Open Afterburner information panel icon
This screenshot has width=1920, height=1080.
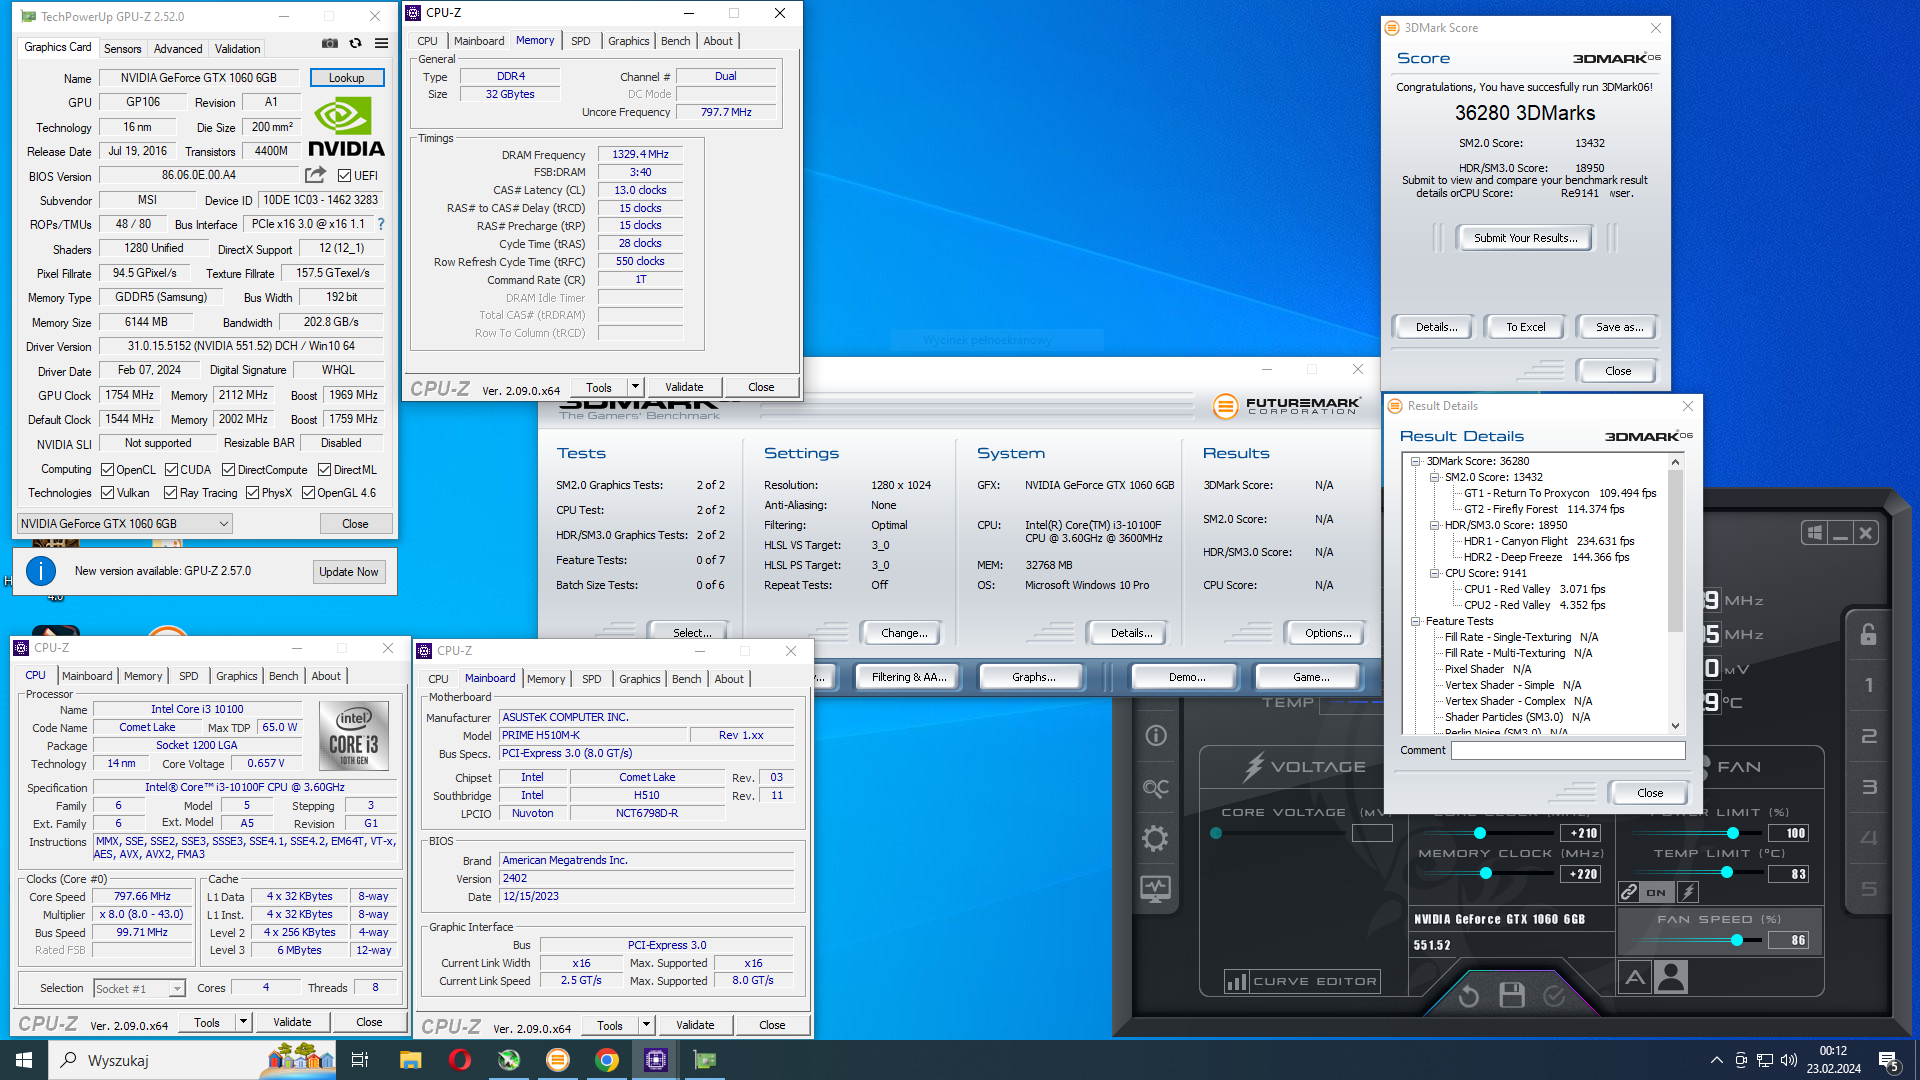coord(1156,736)
